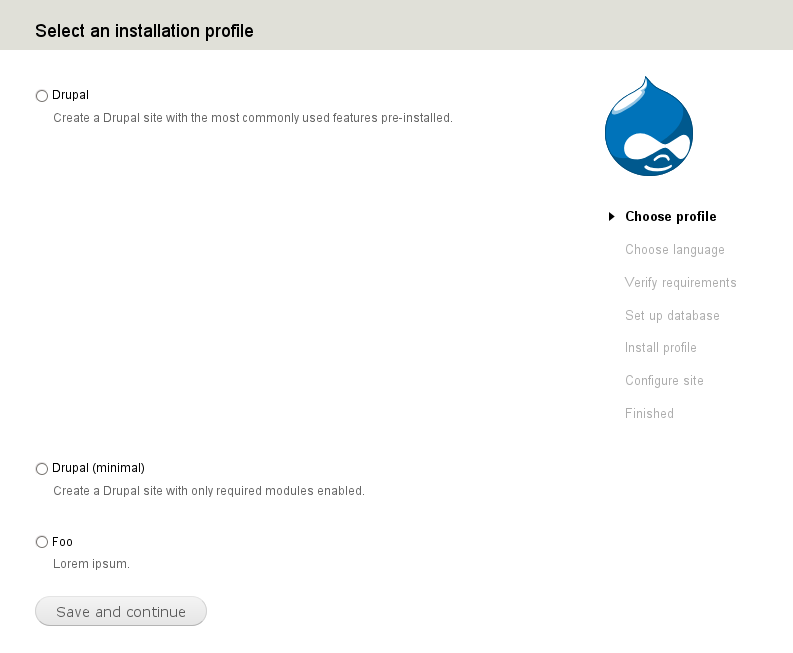Click the Save and continue button
793x653 pixels.
(x=121, y=612)
